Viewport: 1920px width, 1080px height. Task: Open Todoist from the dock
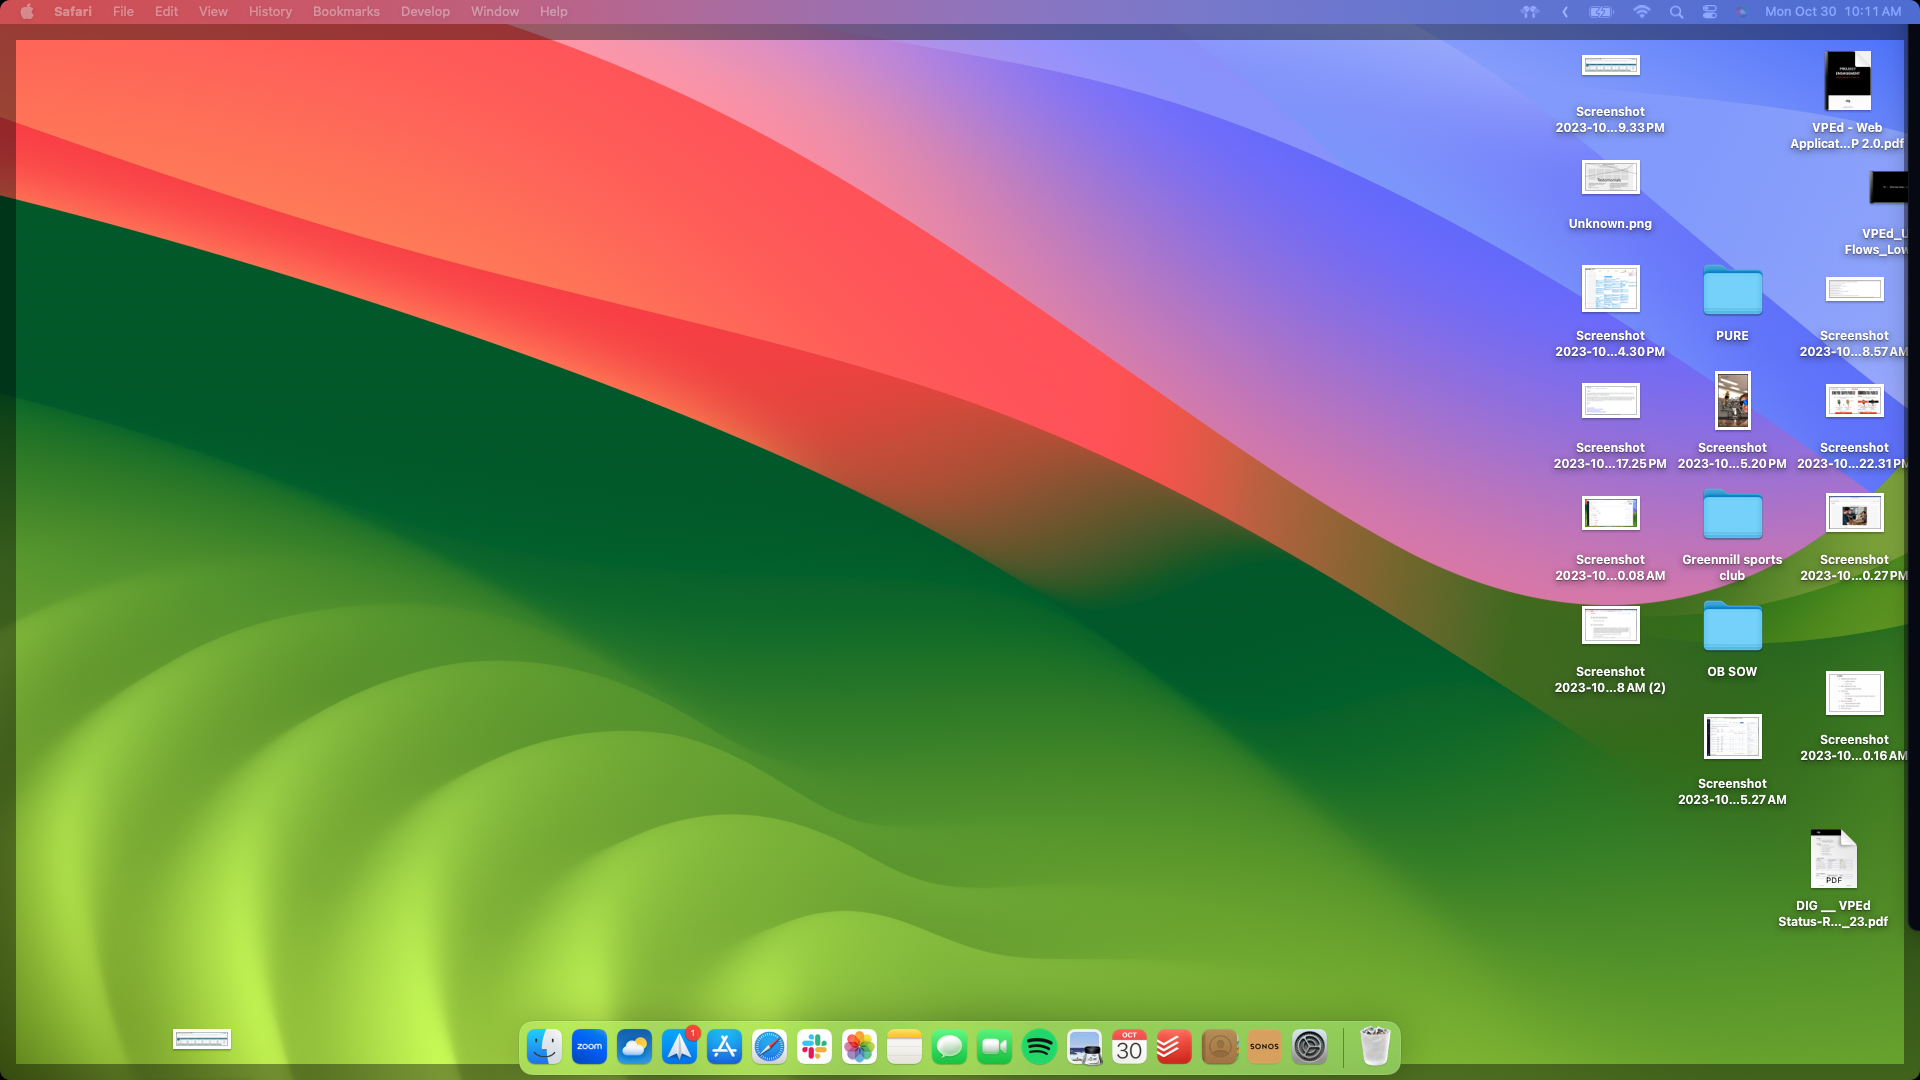(x=1173, y=1047)
